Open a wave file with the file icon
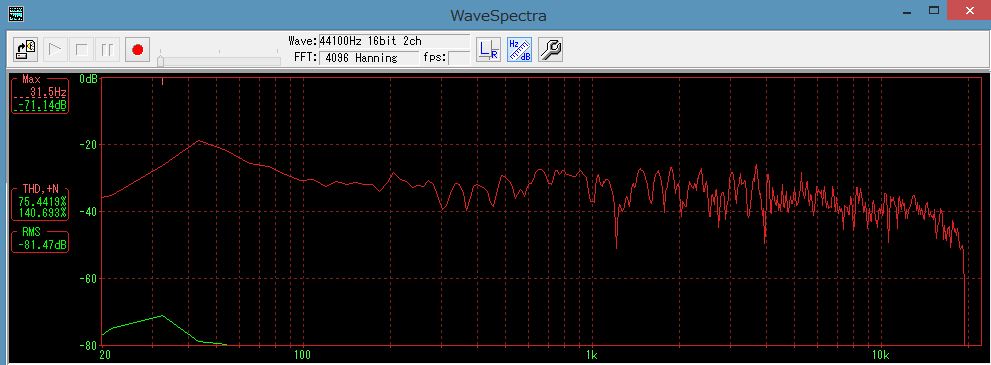Image resolution: width=991 pixels, height=365 pixels. (27, 49)
